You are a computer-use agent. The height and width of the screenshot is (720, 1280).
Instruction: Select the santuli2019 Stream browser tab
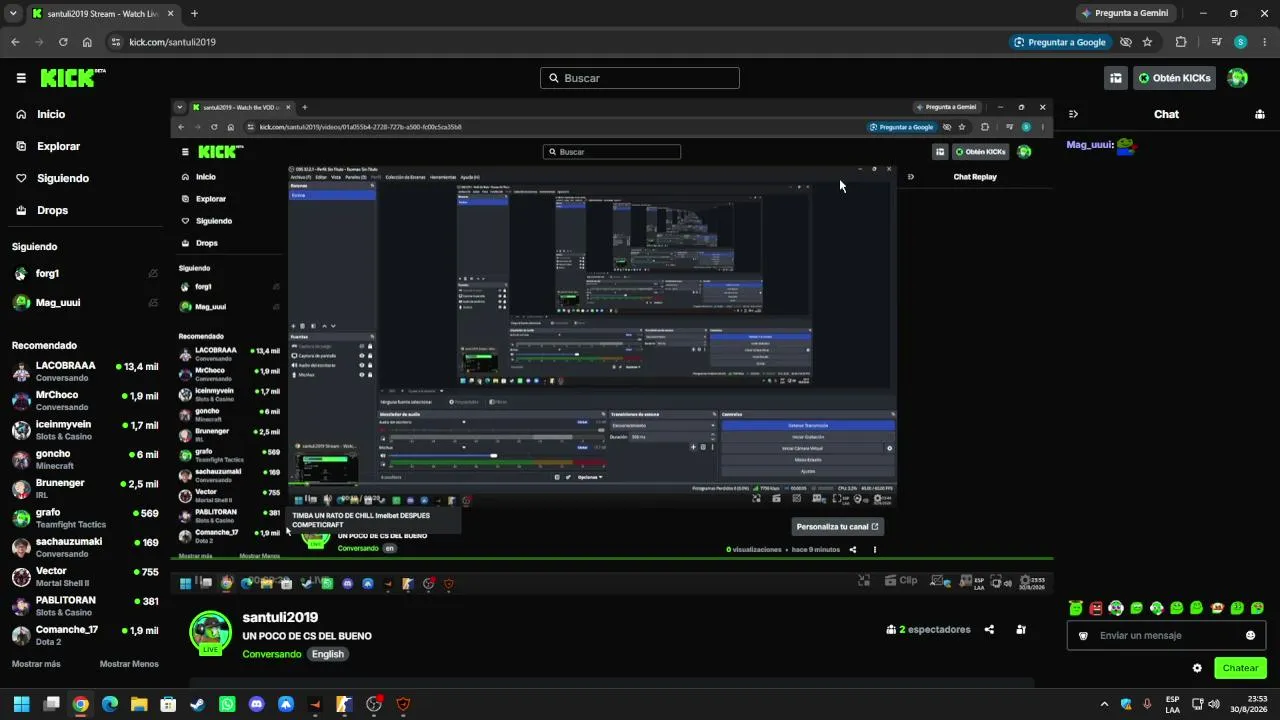tap(103, 14)
